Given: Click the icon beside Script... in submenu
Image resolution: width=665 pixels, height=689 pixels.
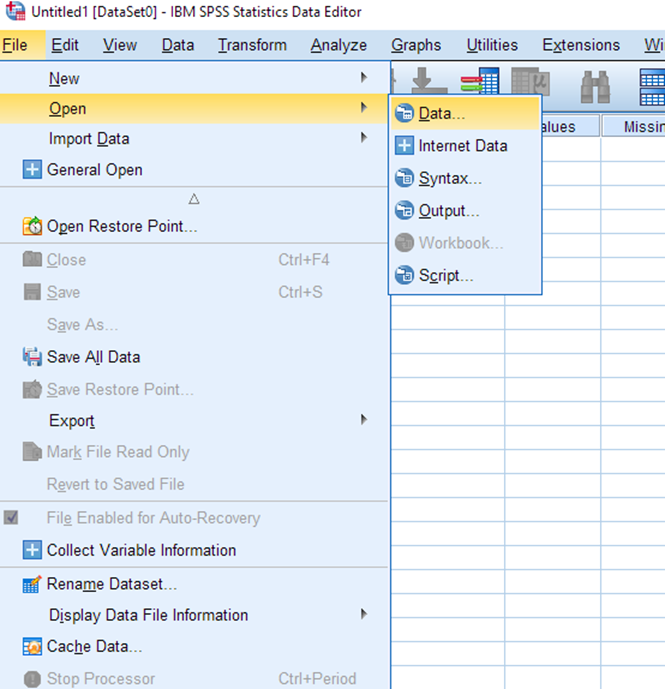Looking at the screenshot, I should pyautogui.click(x=404, y=275).
